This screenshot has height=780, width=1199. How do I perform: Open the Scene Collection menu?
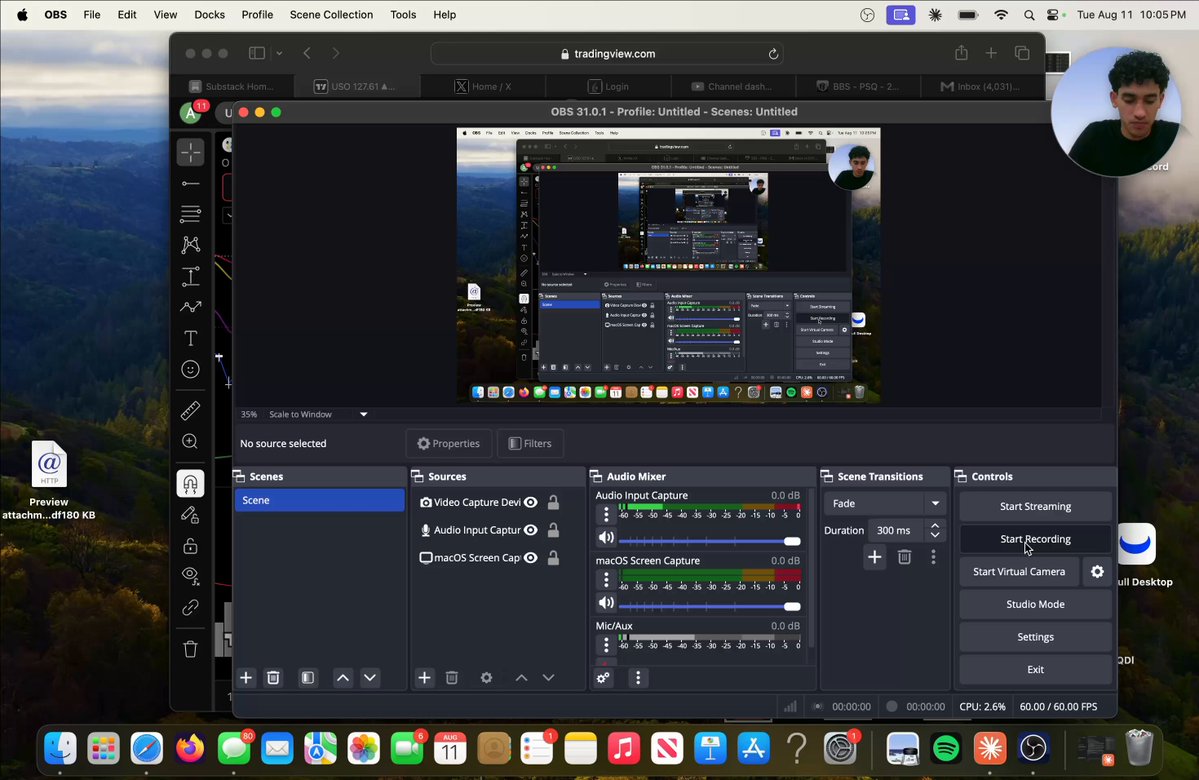click(331, 15)
